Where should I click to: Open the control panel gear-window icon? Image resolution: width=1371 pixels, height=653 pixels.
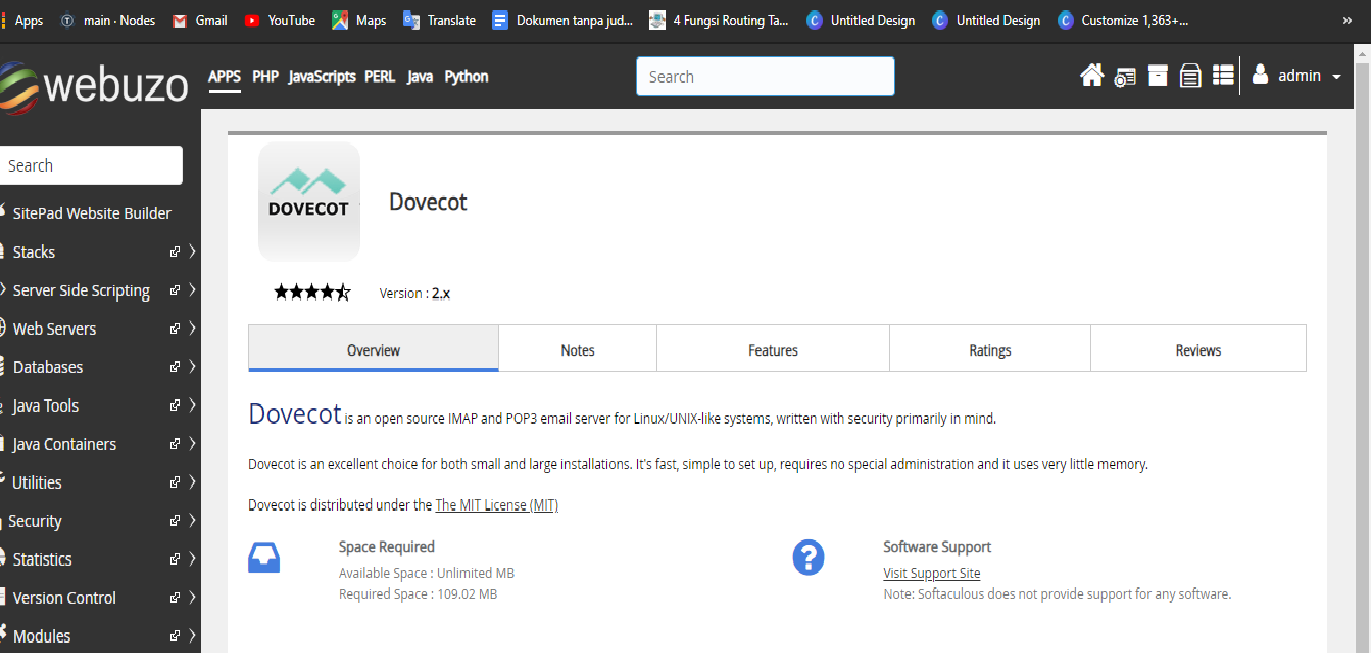(1125, 77)
